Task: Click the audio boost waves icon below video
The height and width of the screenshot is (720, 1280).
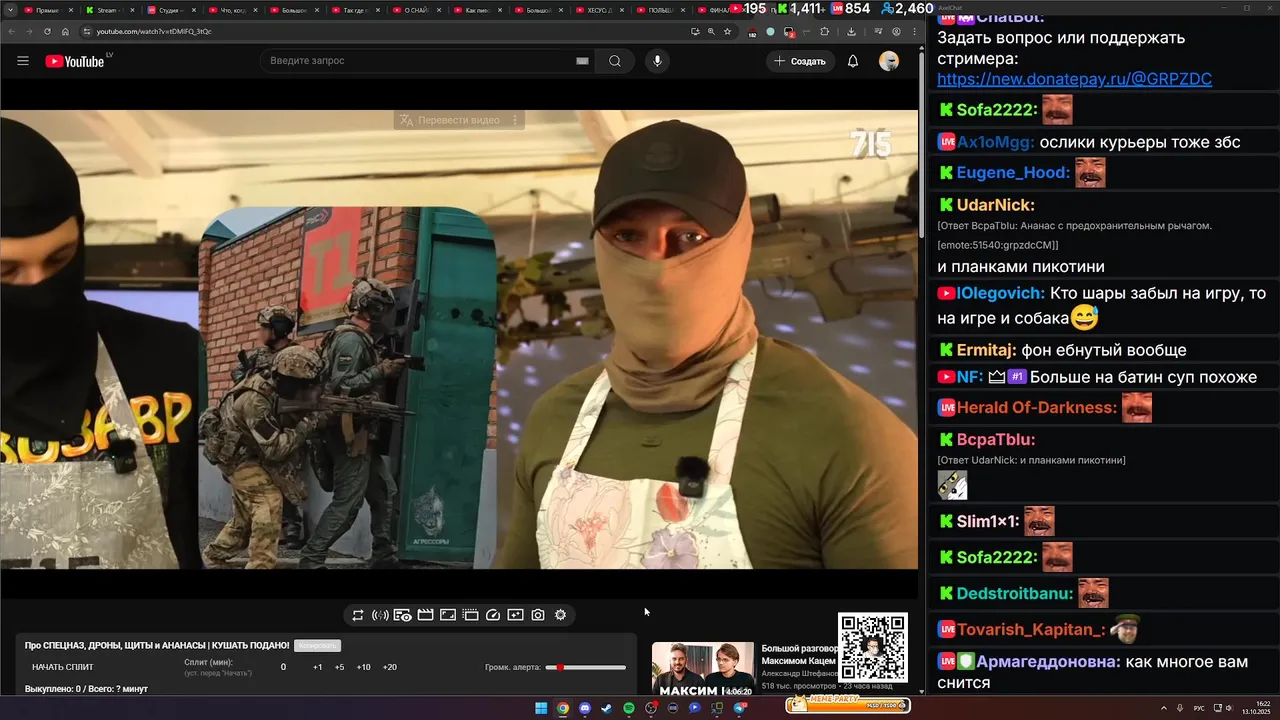Action: (x=380, y=615)
